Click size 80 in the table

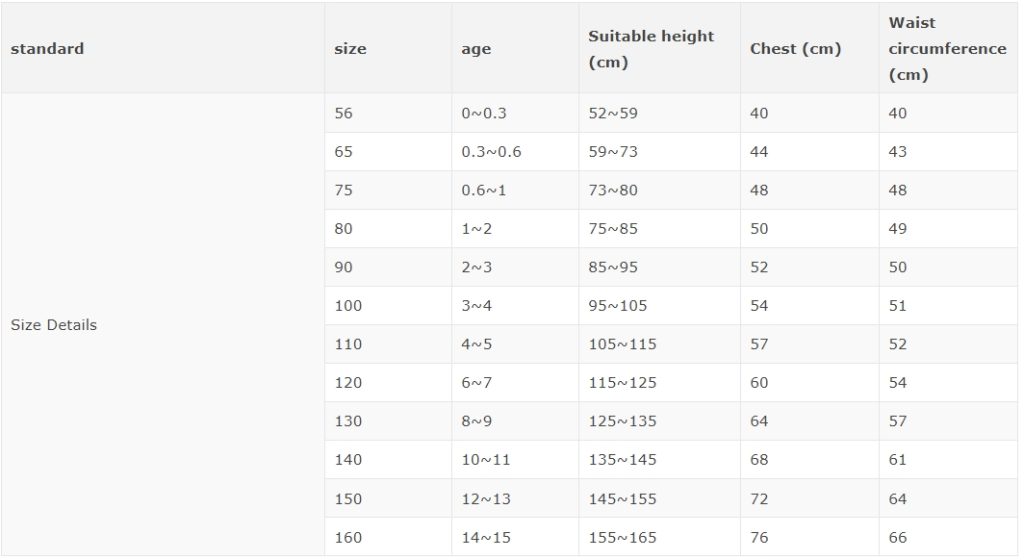click(x=388, y=228)
